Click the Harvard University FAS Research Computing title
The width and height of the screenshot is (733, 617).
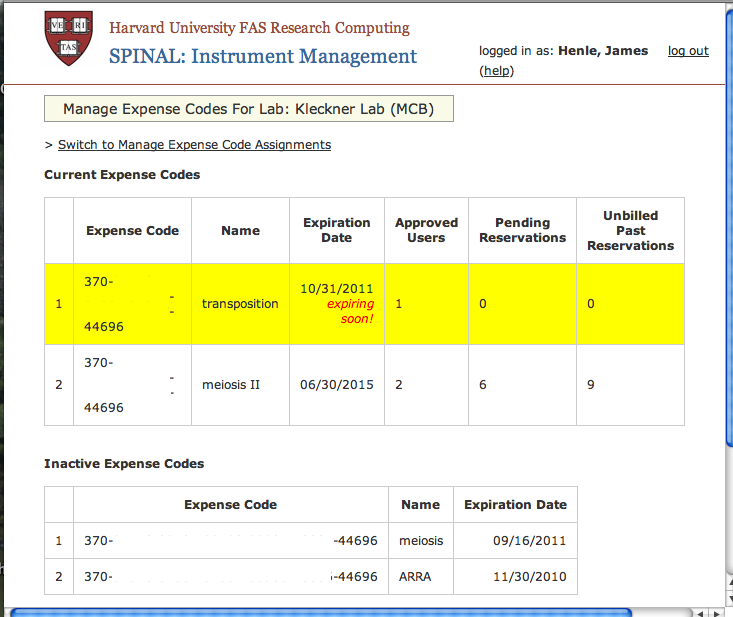pos(259,28)
